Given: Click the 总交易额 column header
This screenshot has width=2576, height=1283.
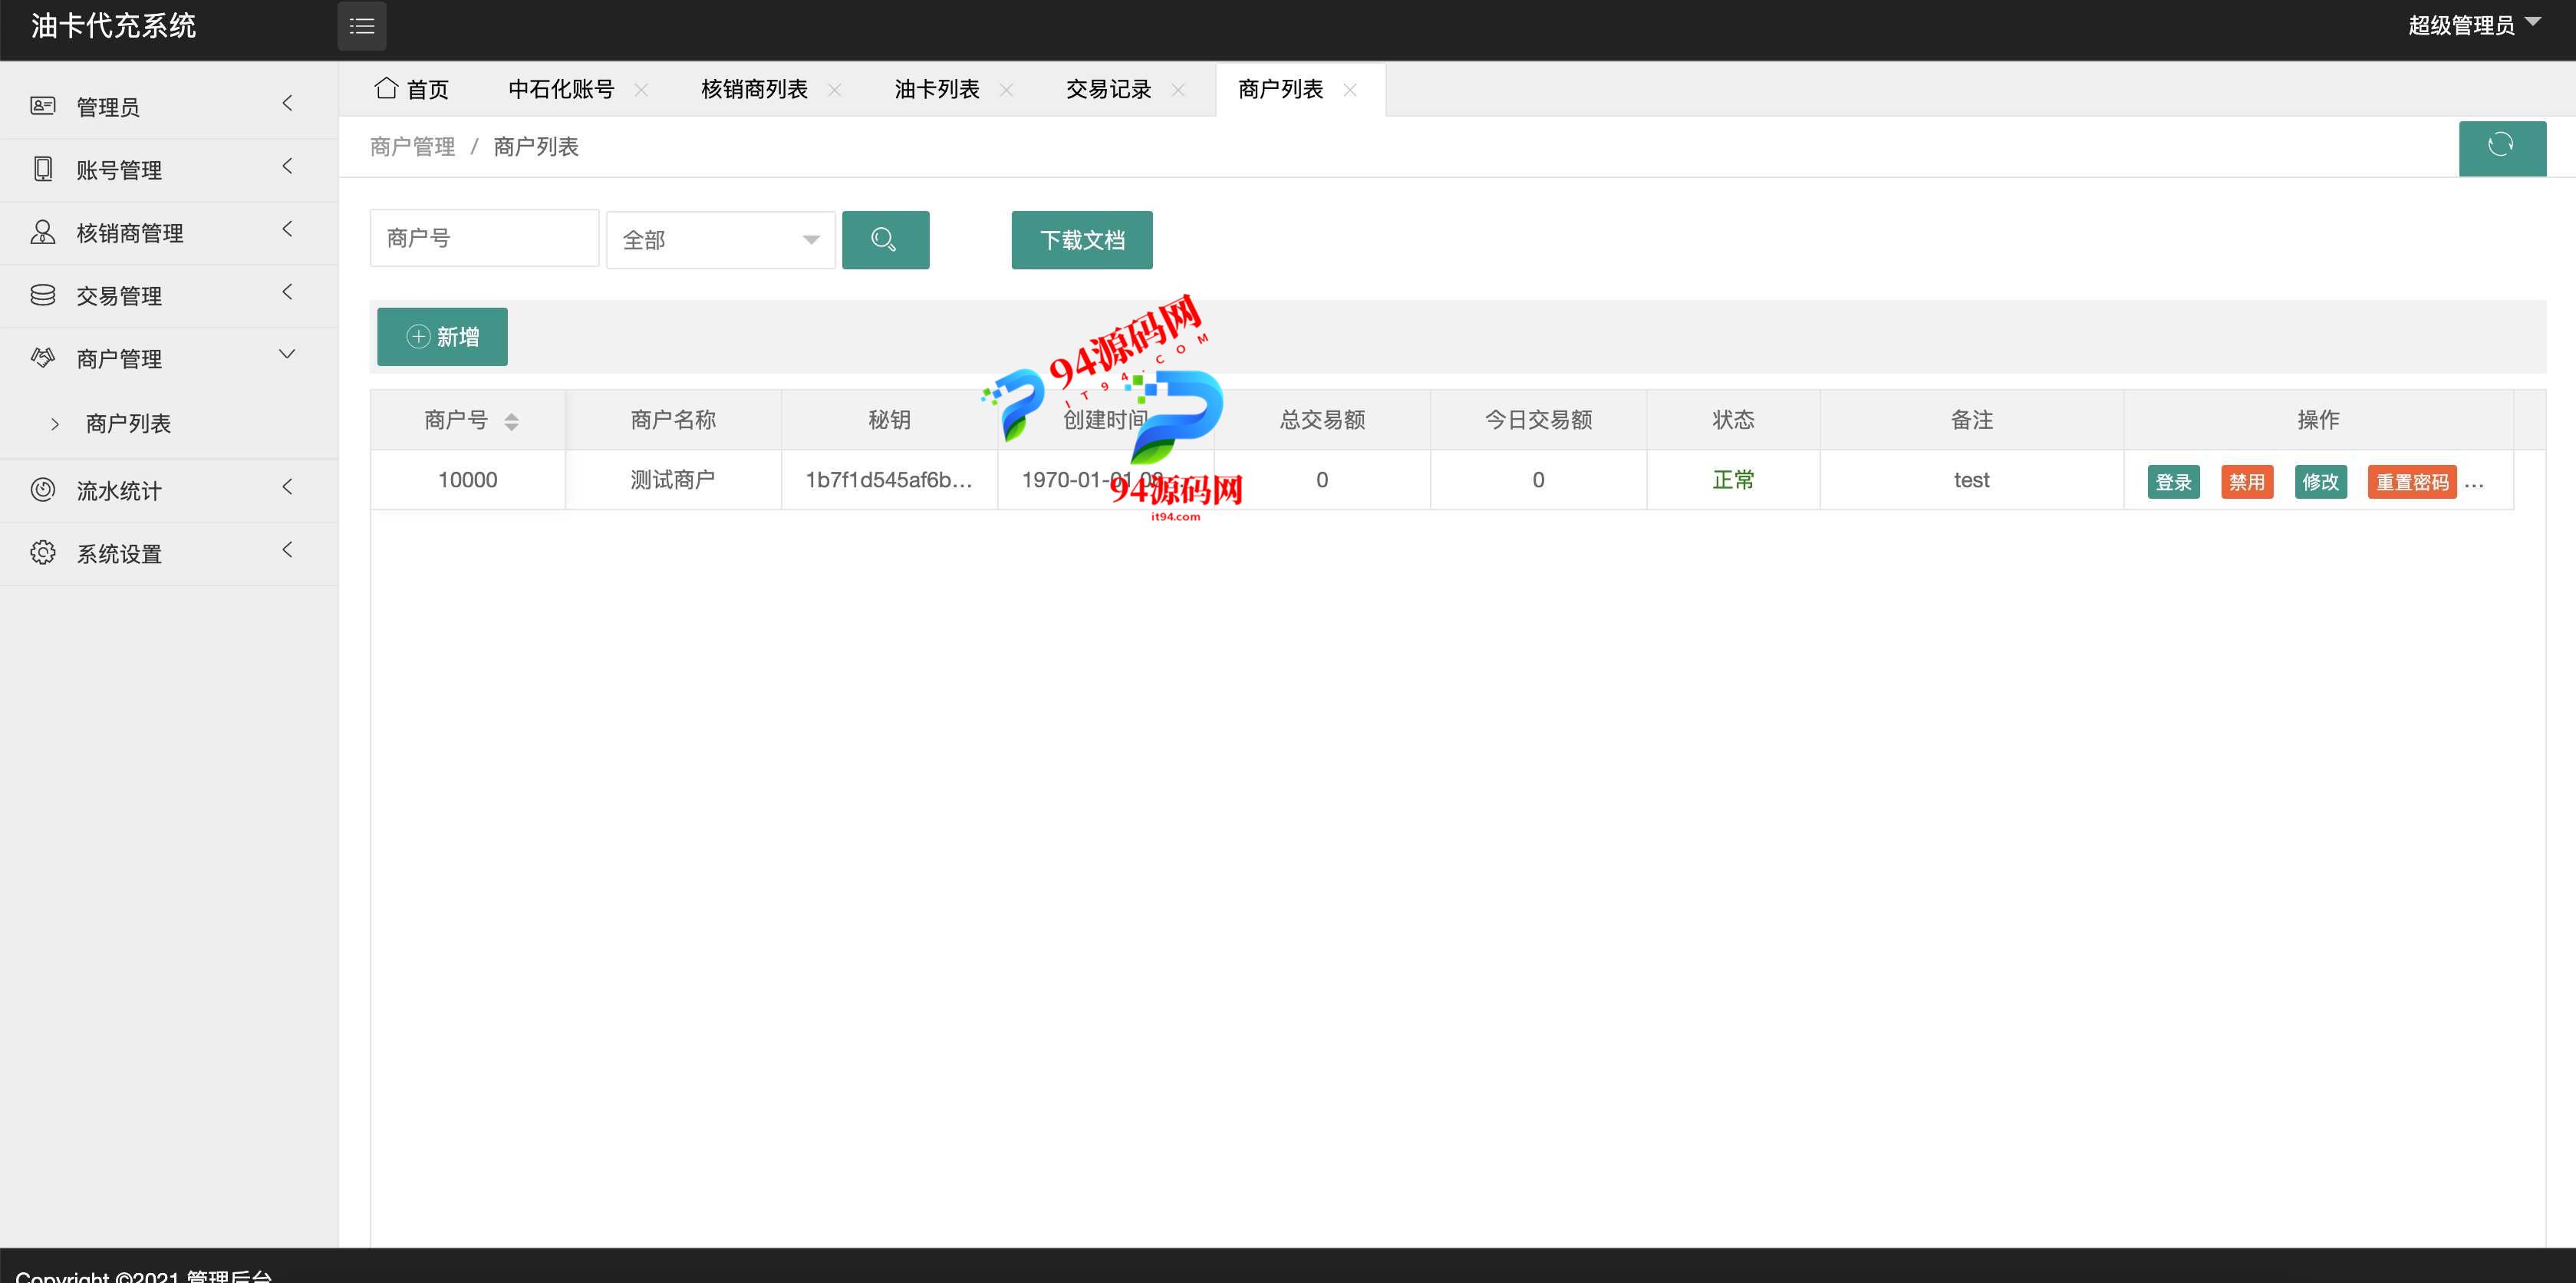Looking at the screenshot, I should coord(1322,420).
